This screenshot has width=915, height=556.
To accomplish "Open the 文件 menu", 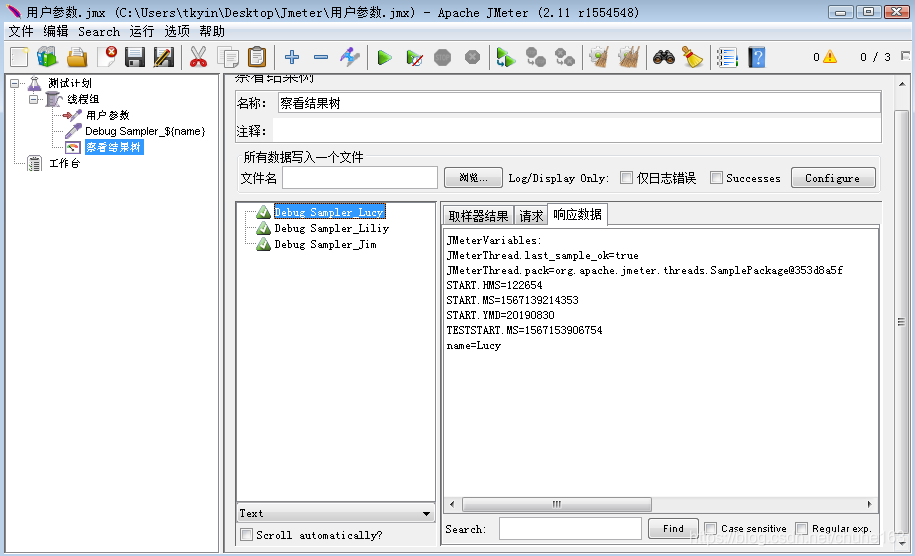I will coord(20,31).
